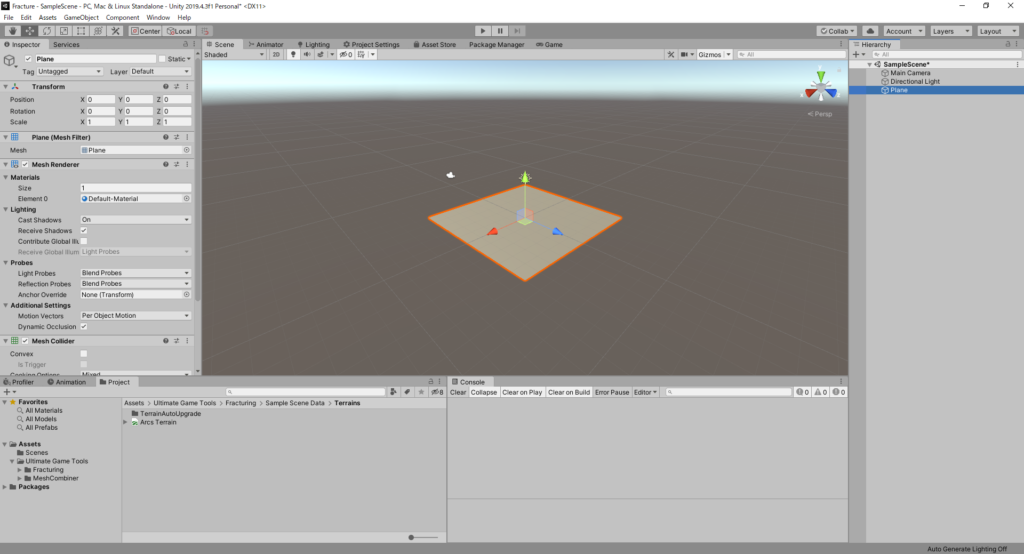
Task: Open the GameObject menu
Action: pos(81,18)
